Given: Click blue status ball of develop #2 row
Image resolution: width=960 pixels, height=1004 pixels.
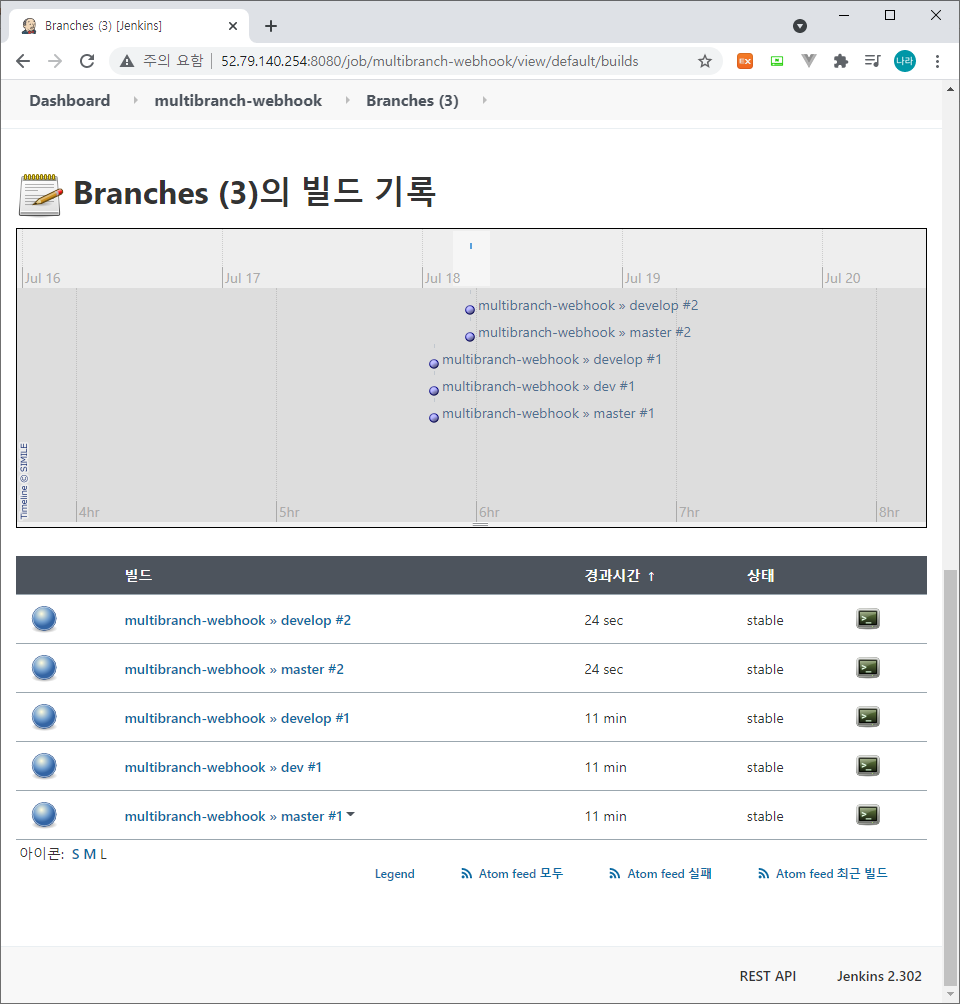Looking at the screenshot, I should 44,619.
